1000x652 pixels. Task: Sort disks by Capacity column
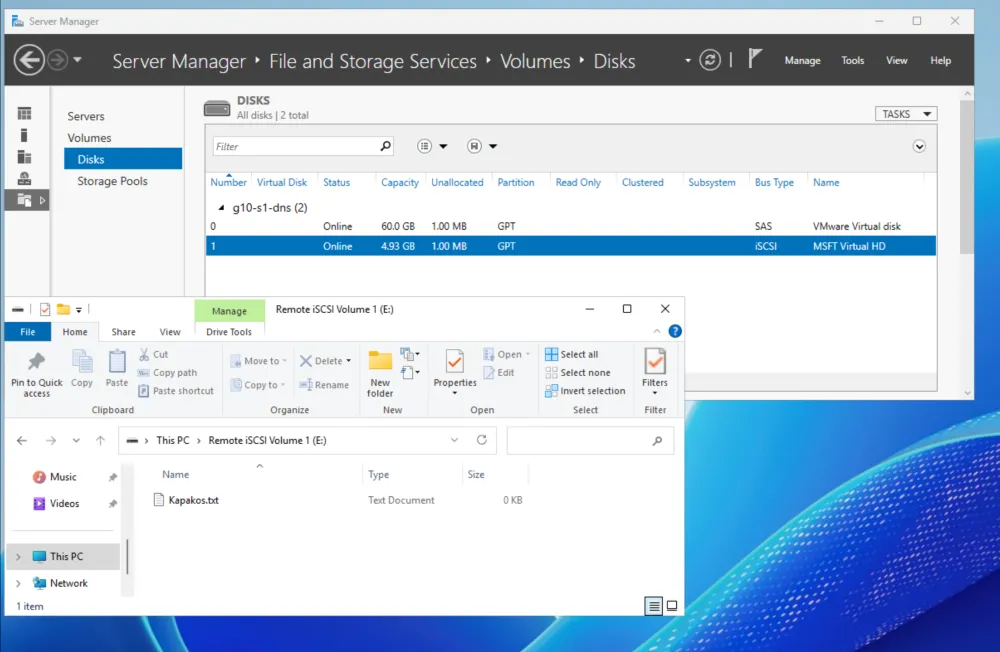click(x=400, y=182)
